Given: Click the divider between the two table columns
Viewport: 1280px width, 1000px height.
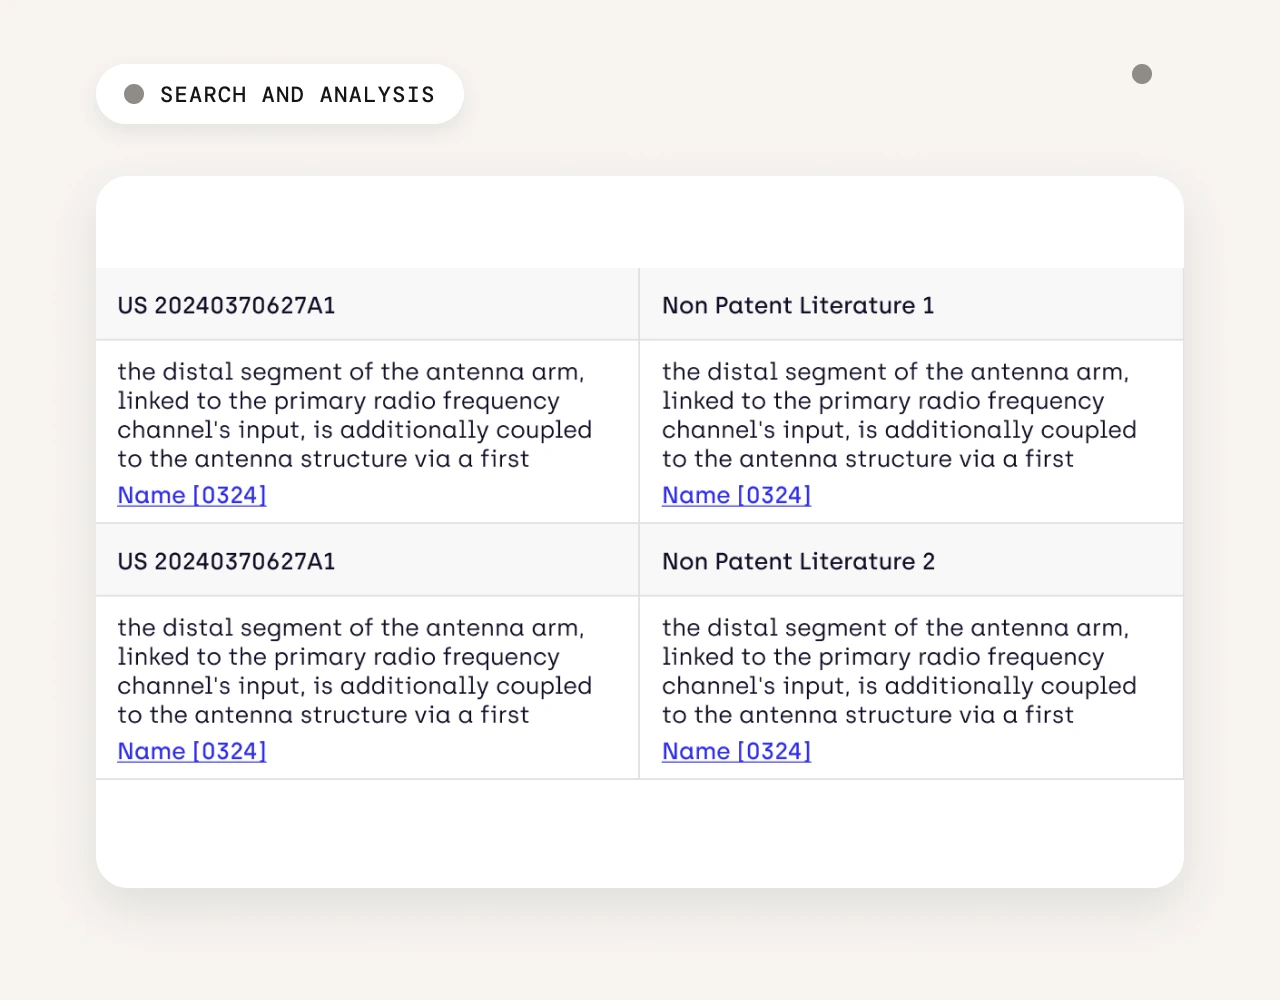Looking at the screenshot, I should 639,523.
